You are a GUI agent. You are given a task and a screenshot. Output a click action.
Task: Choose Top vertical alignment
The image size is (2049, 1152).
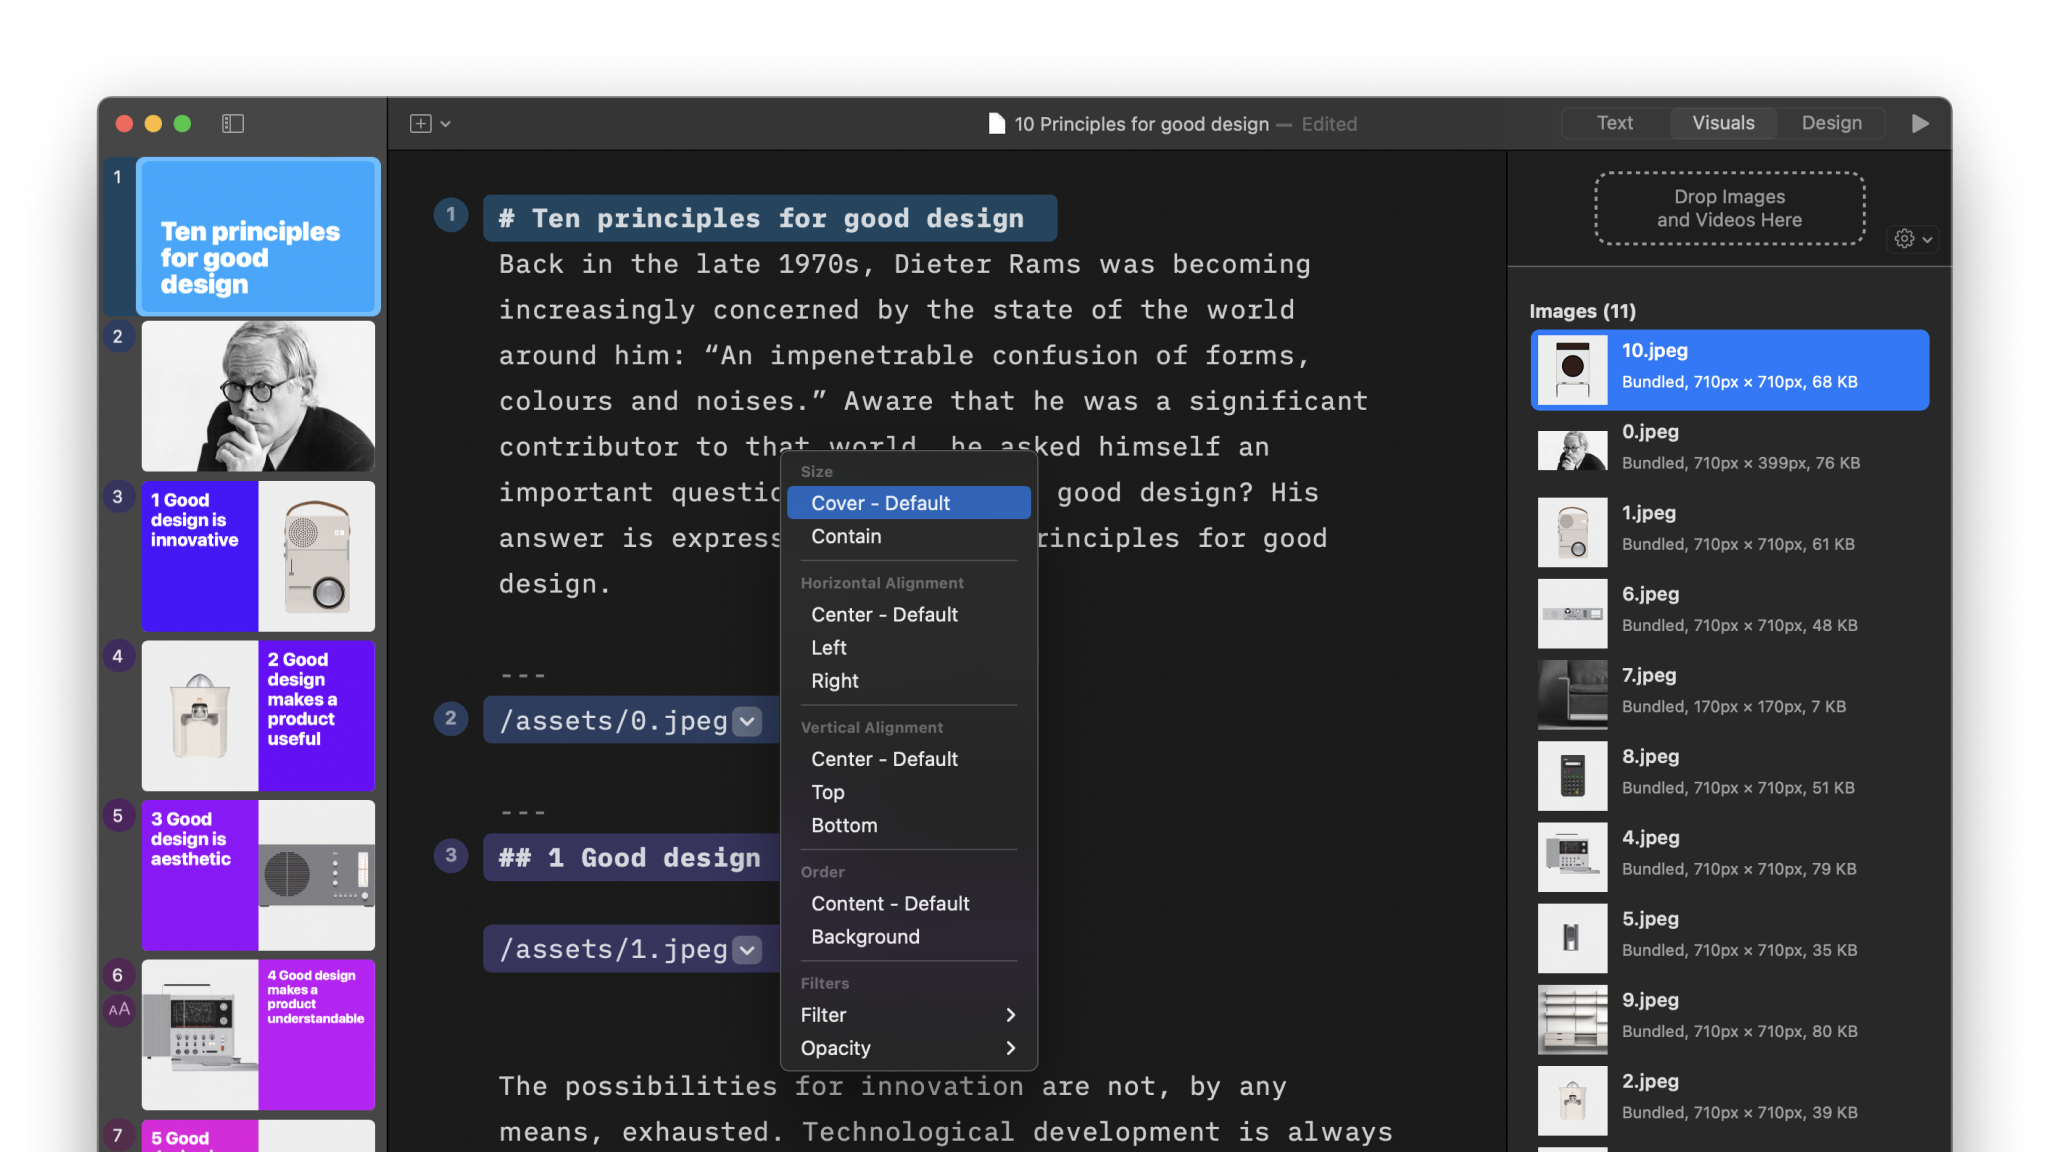[x=908, y=792]
